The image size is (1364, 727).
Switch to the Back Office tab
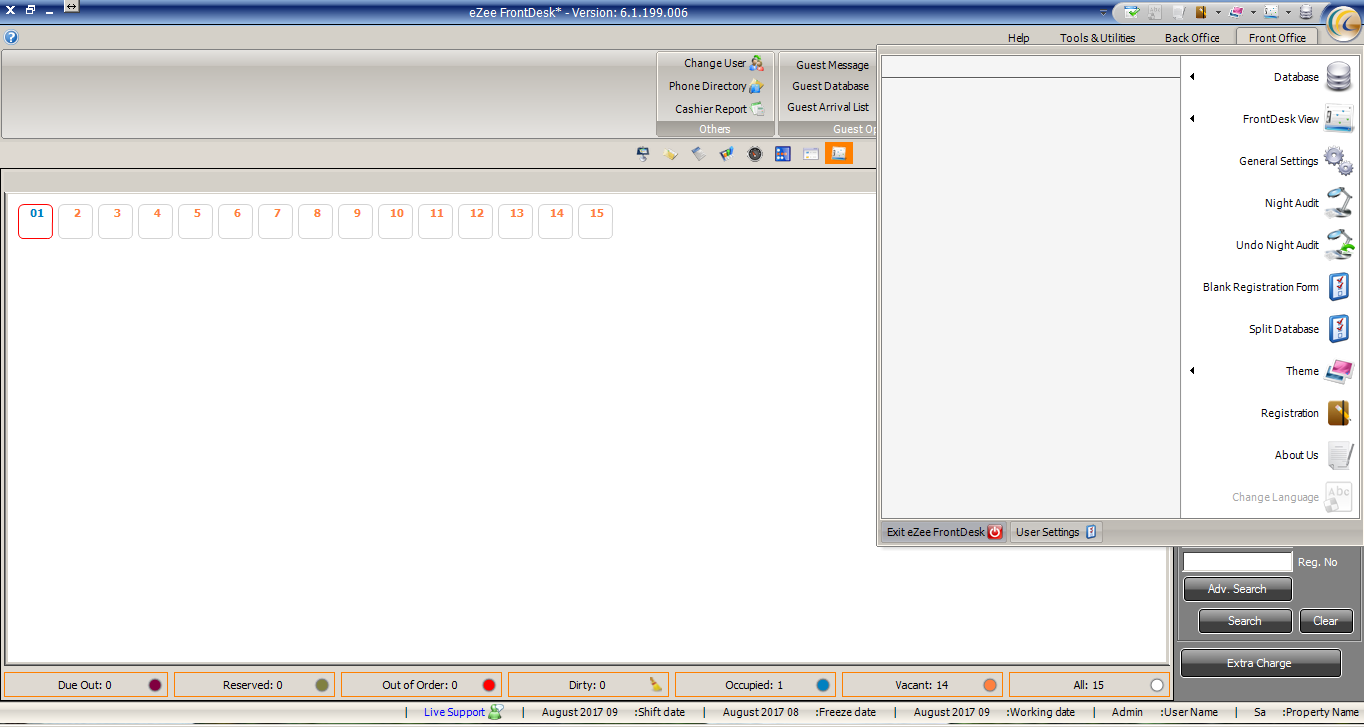(1192, 38)
